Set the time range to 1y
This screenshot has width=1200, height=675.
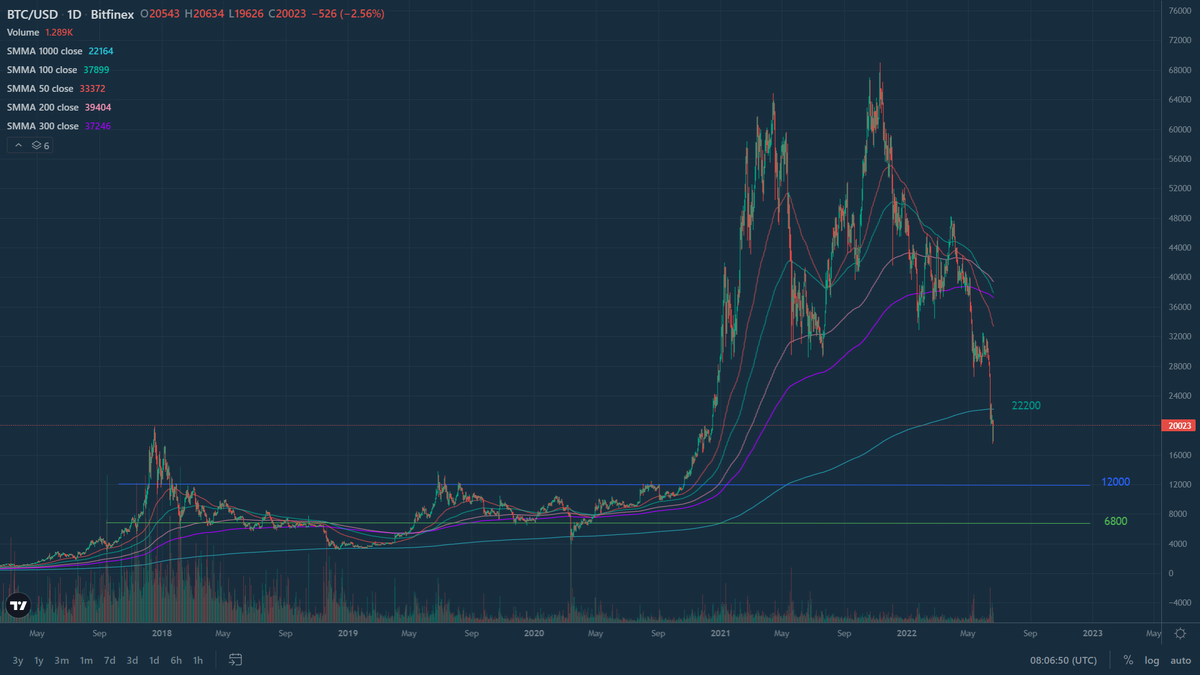coord(39,661)
